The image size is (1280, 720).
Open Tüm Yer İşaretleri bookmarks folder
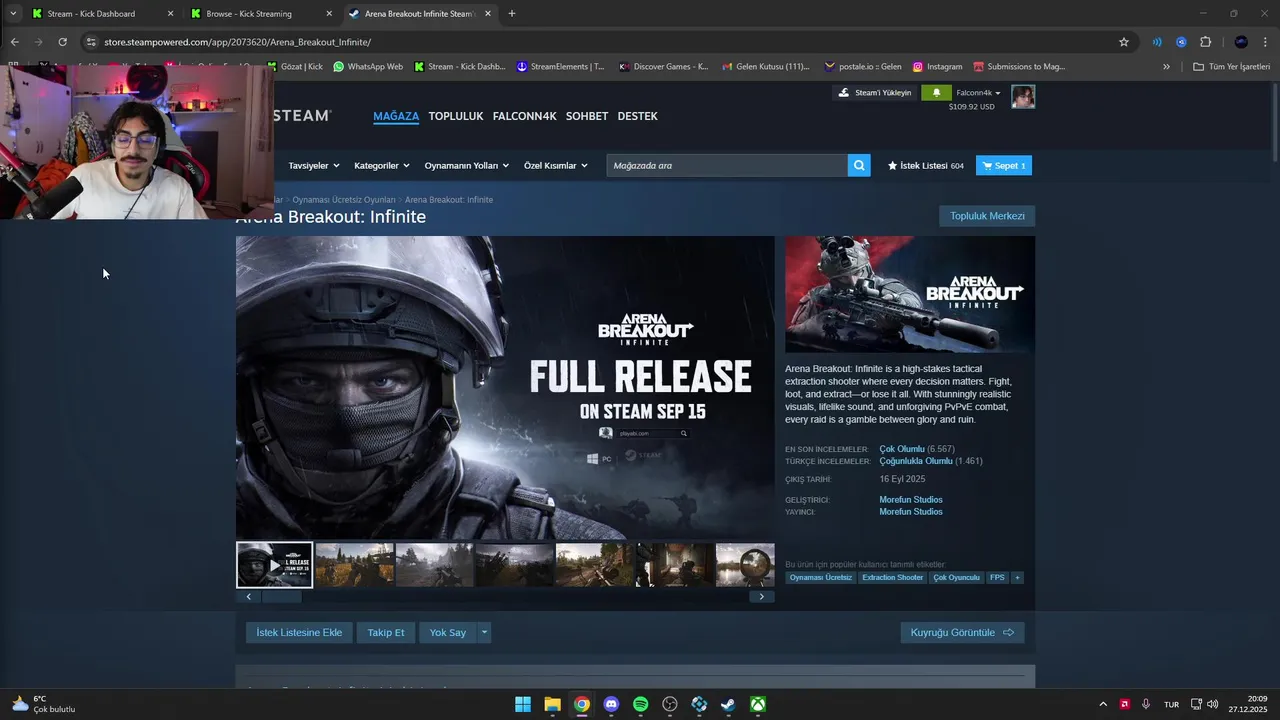tap(1231, 67)
